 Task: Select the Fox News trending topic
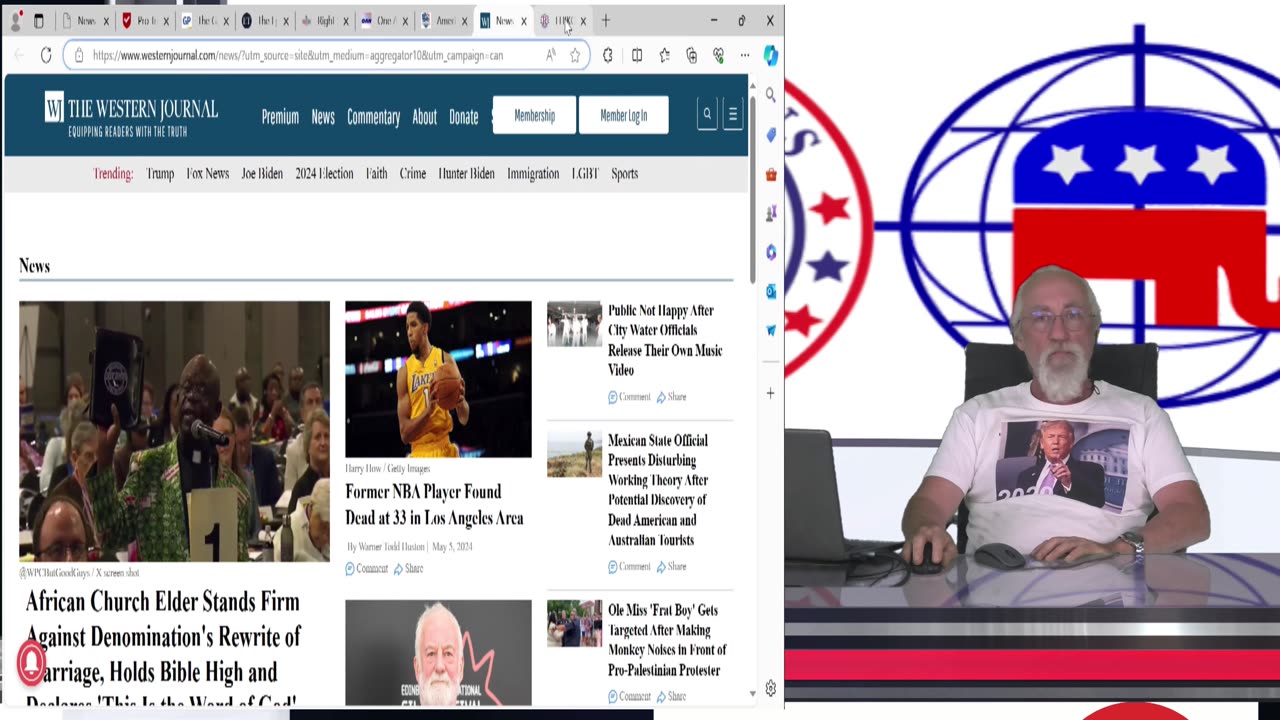[207, 173]
